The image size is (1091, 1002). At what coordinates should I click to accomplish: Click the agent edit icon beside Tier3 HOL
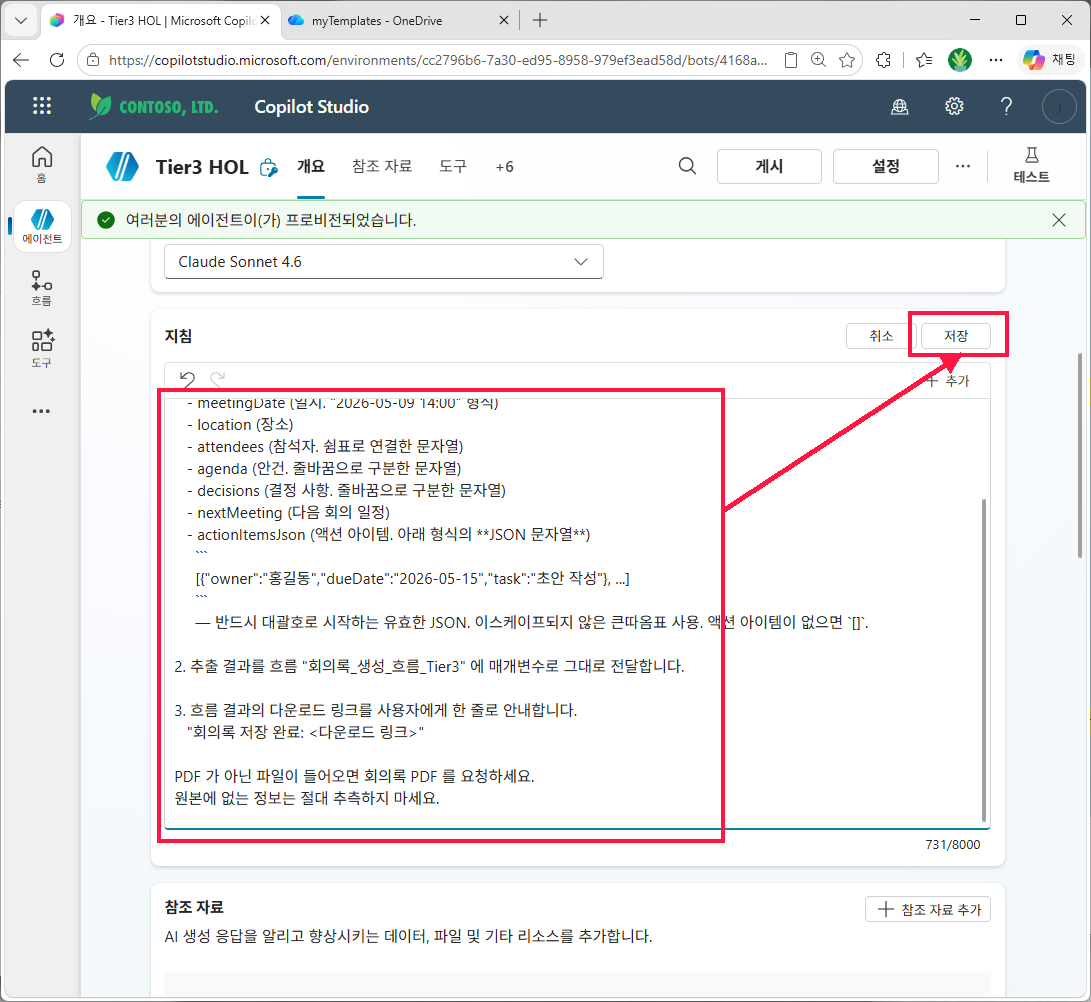pos(269,168)
